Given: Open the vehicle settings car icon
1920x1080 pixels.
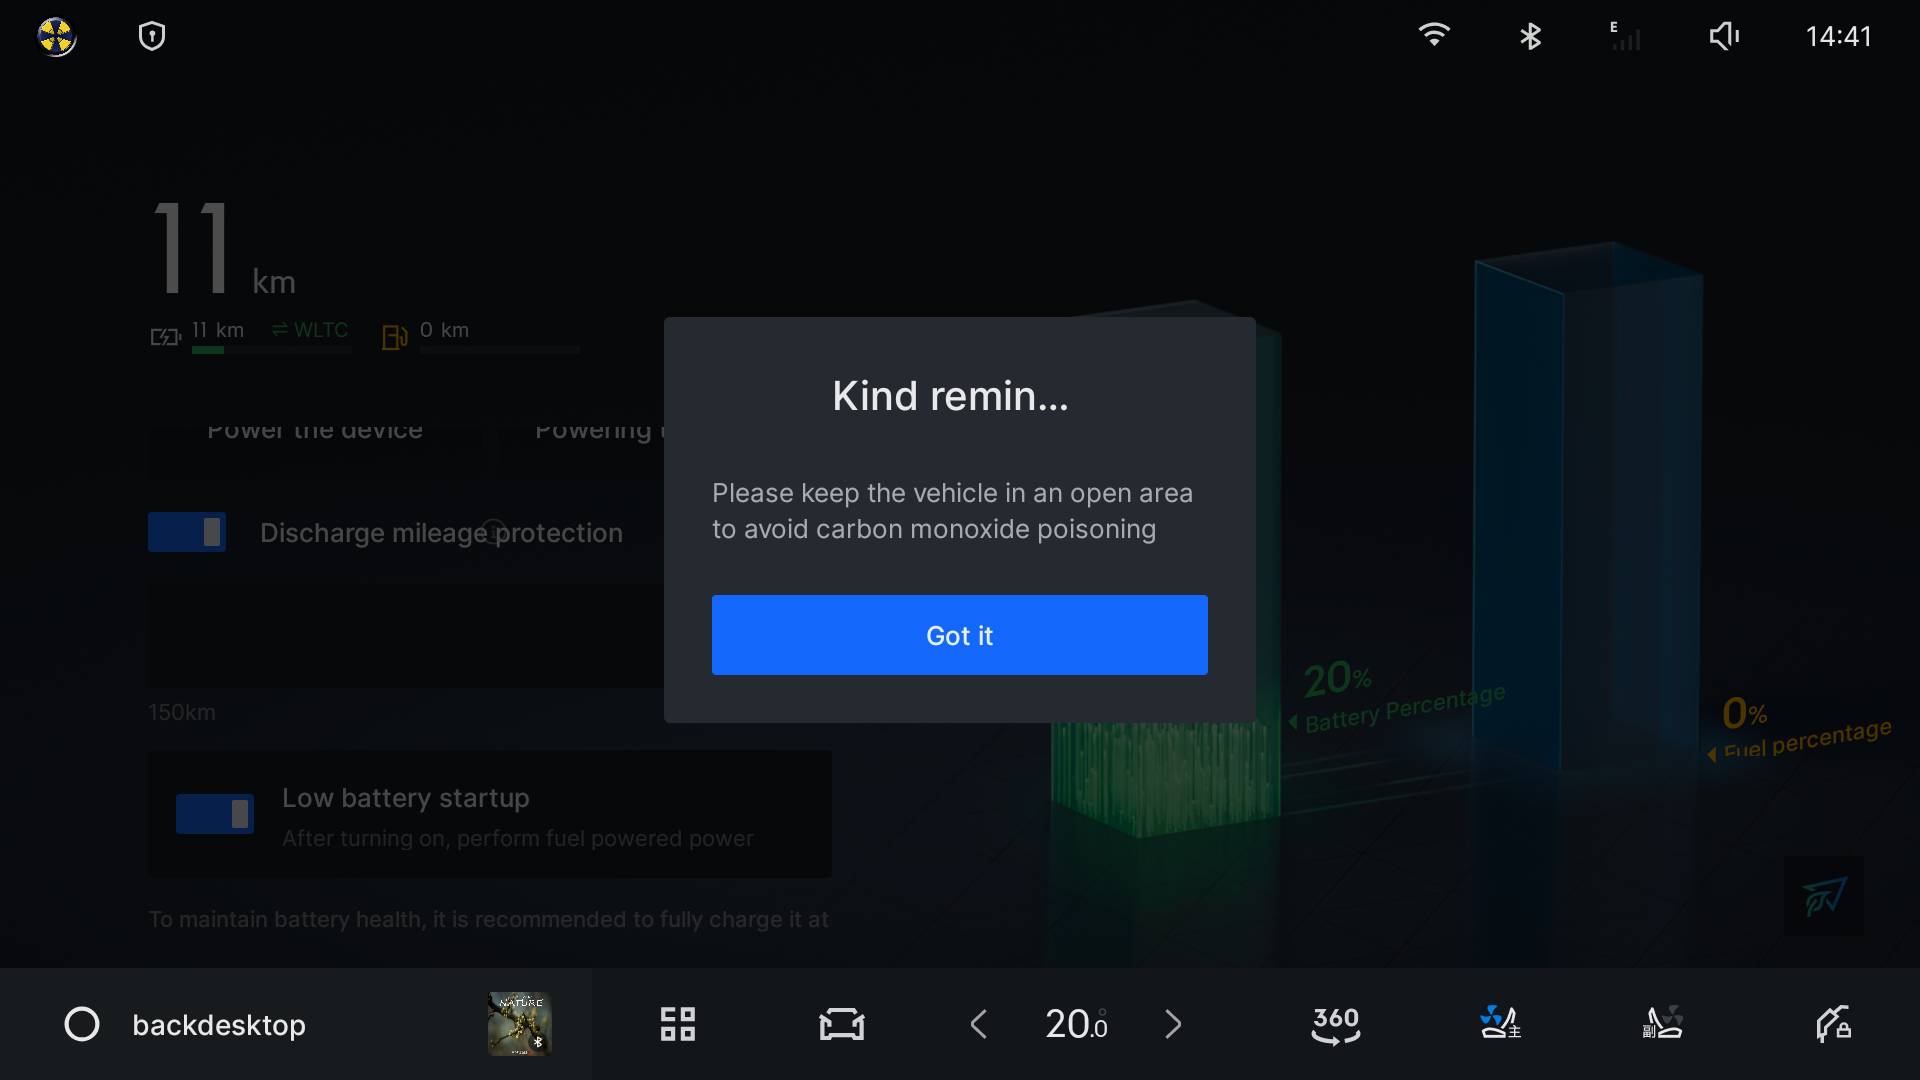Looking at the screenshot, I should click(841, 1024).
